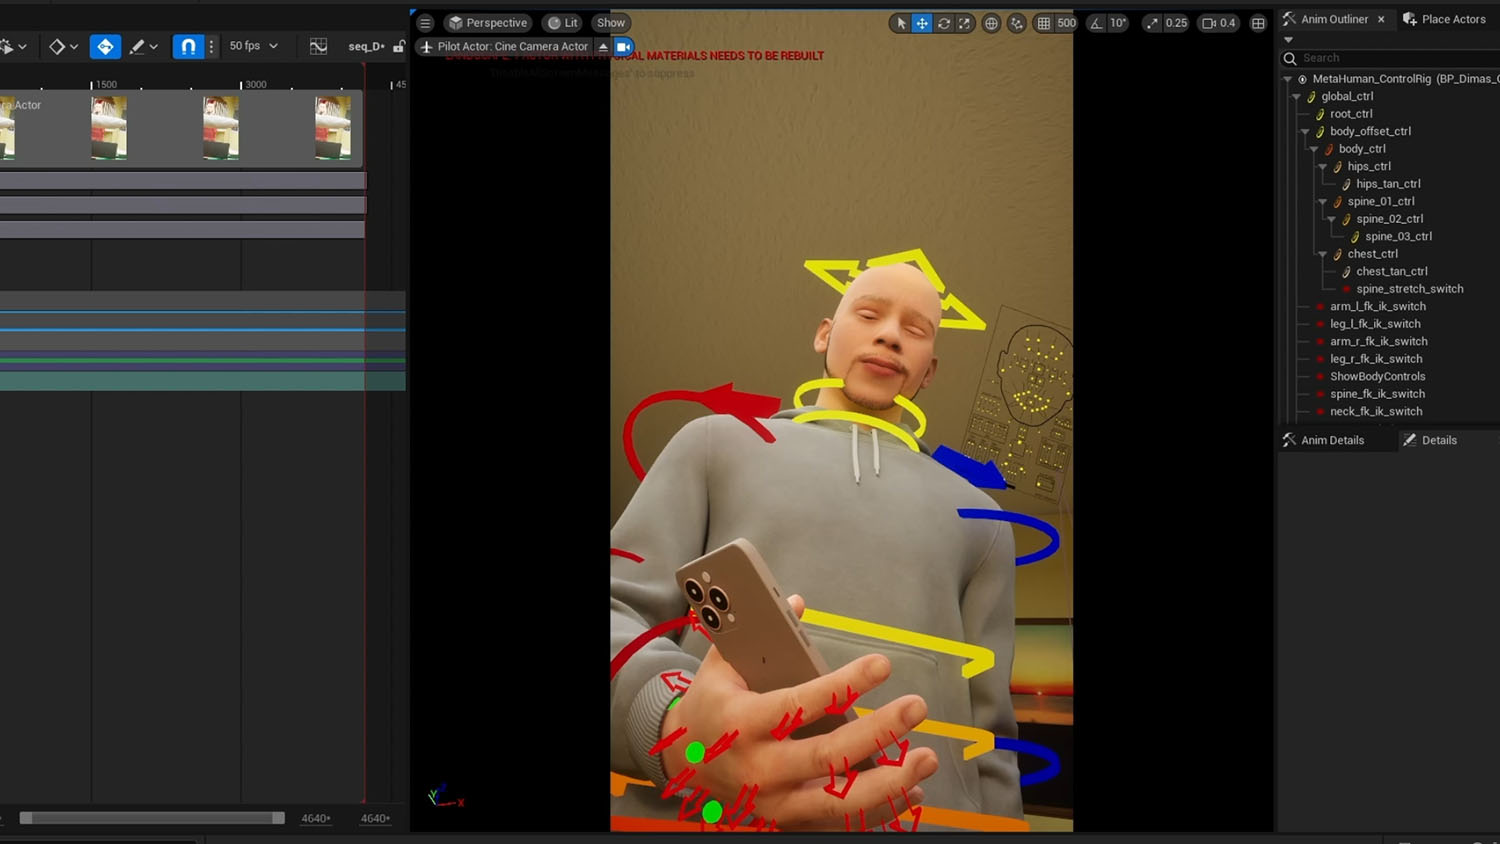Toggle the sequencer snapping magnet
This screenshot has width=1500, height=844.
(188, 46)
